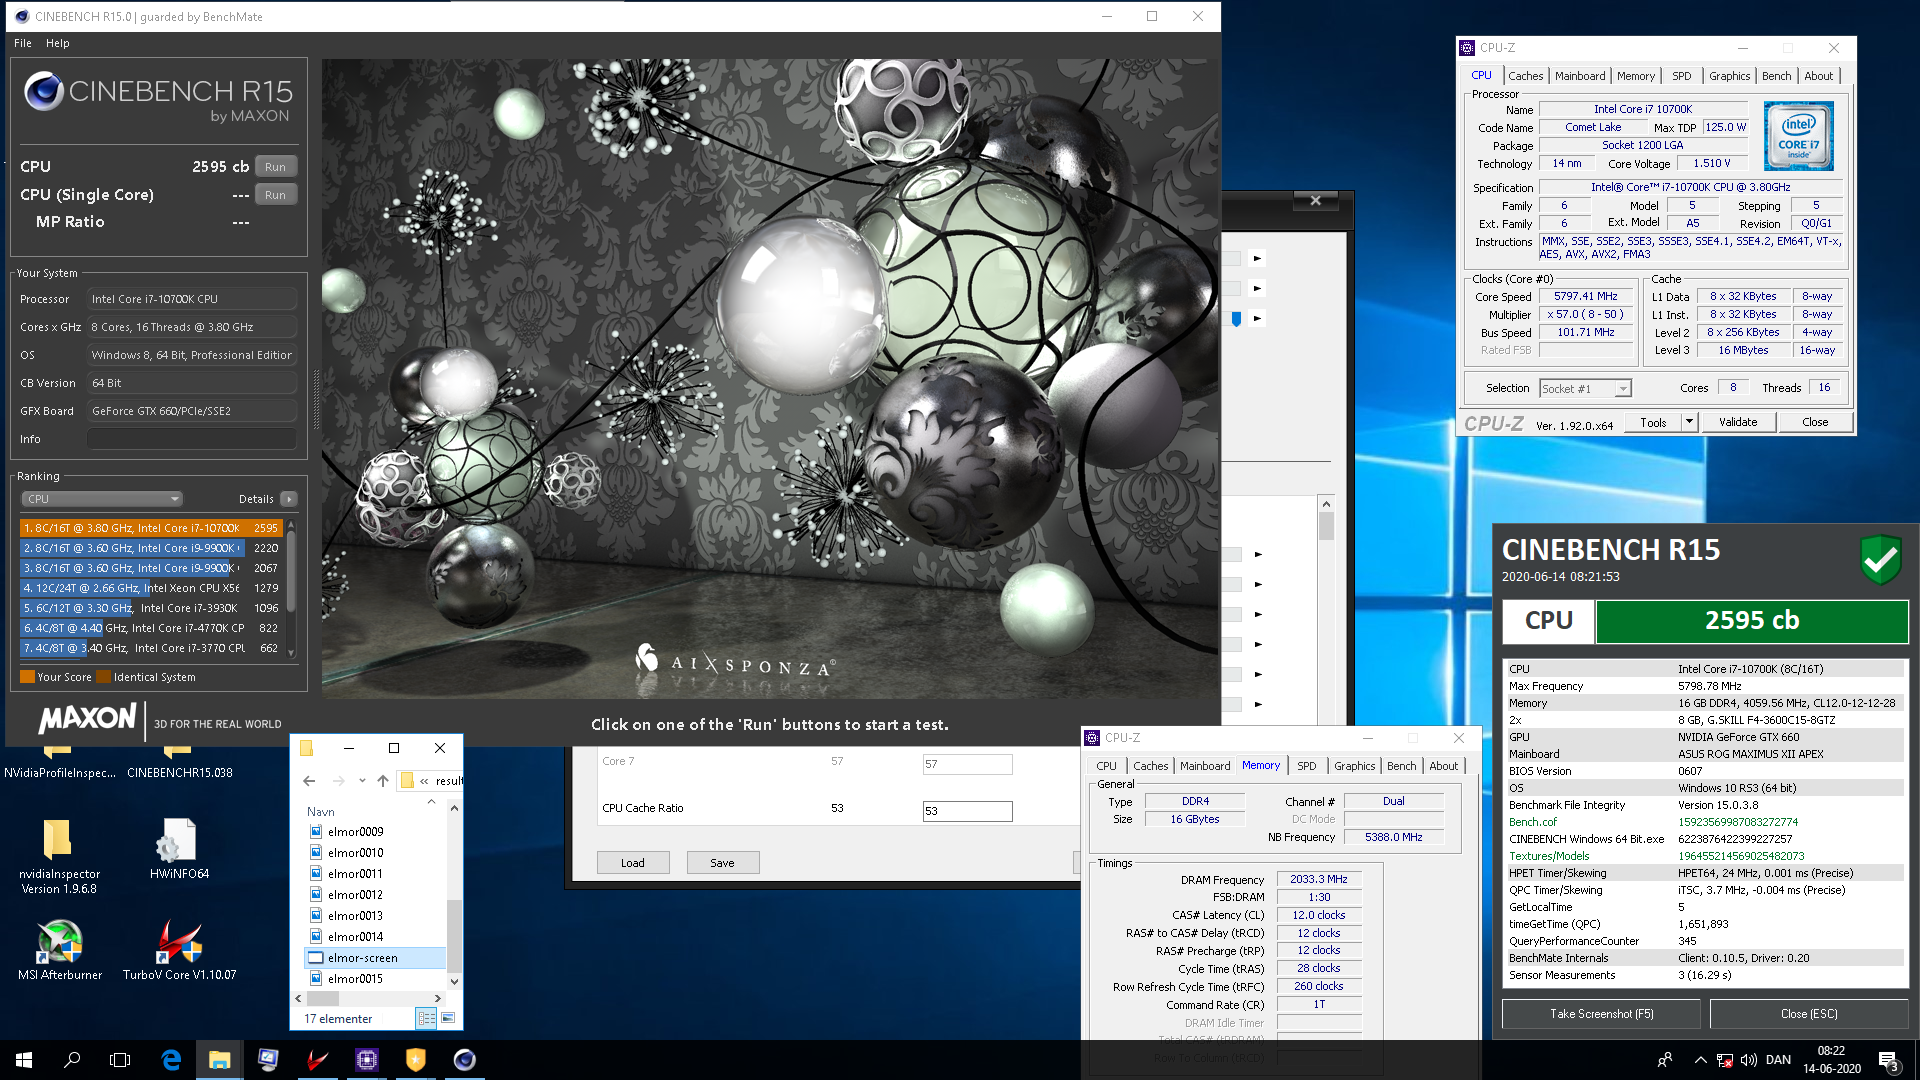Click the Explorer vertical scrollbar thumb

coord(454,935)
